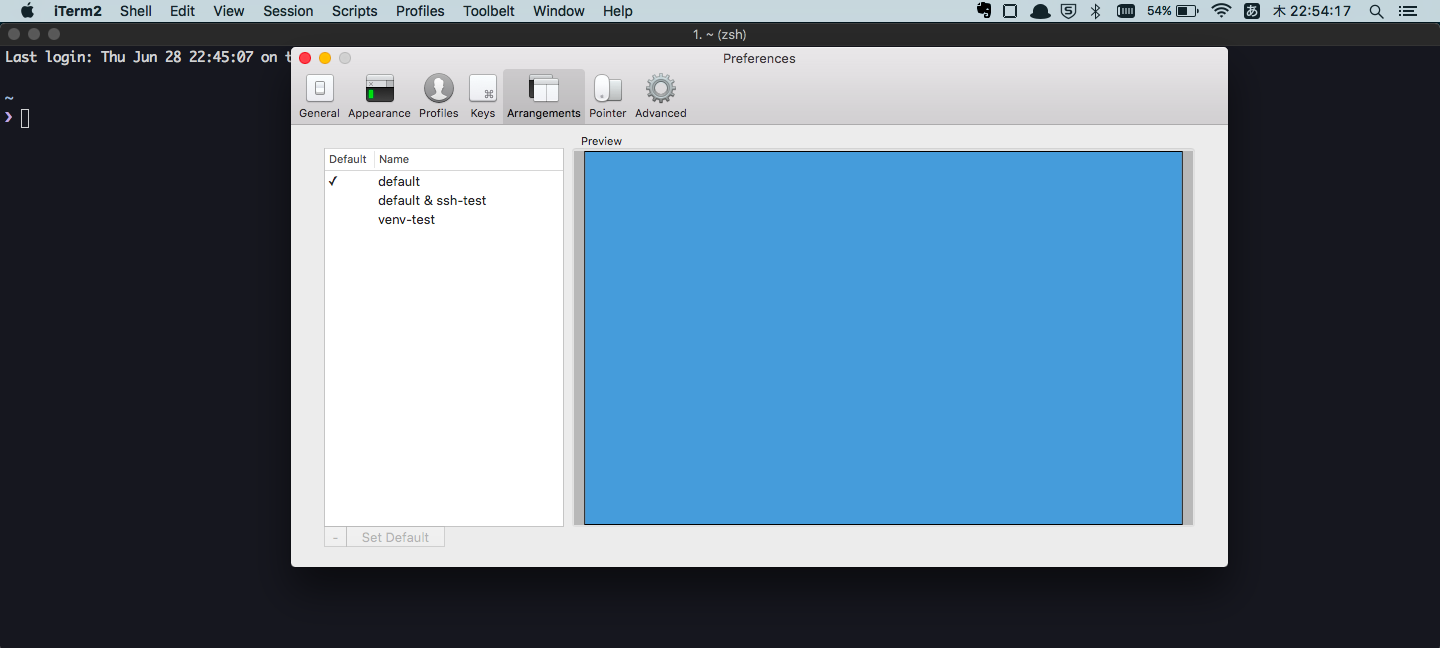Open the Profiles preferences pane
Image resolution: width=1440 pixels, height=648 pixels.
pyautogui.click(x=438, y=96)
